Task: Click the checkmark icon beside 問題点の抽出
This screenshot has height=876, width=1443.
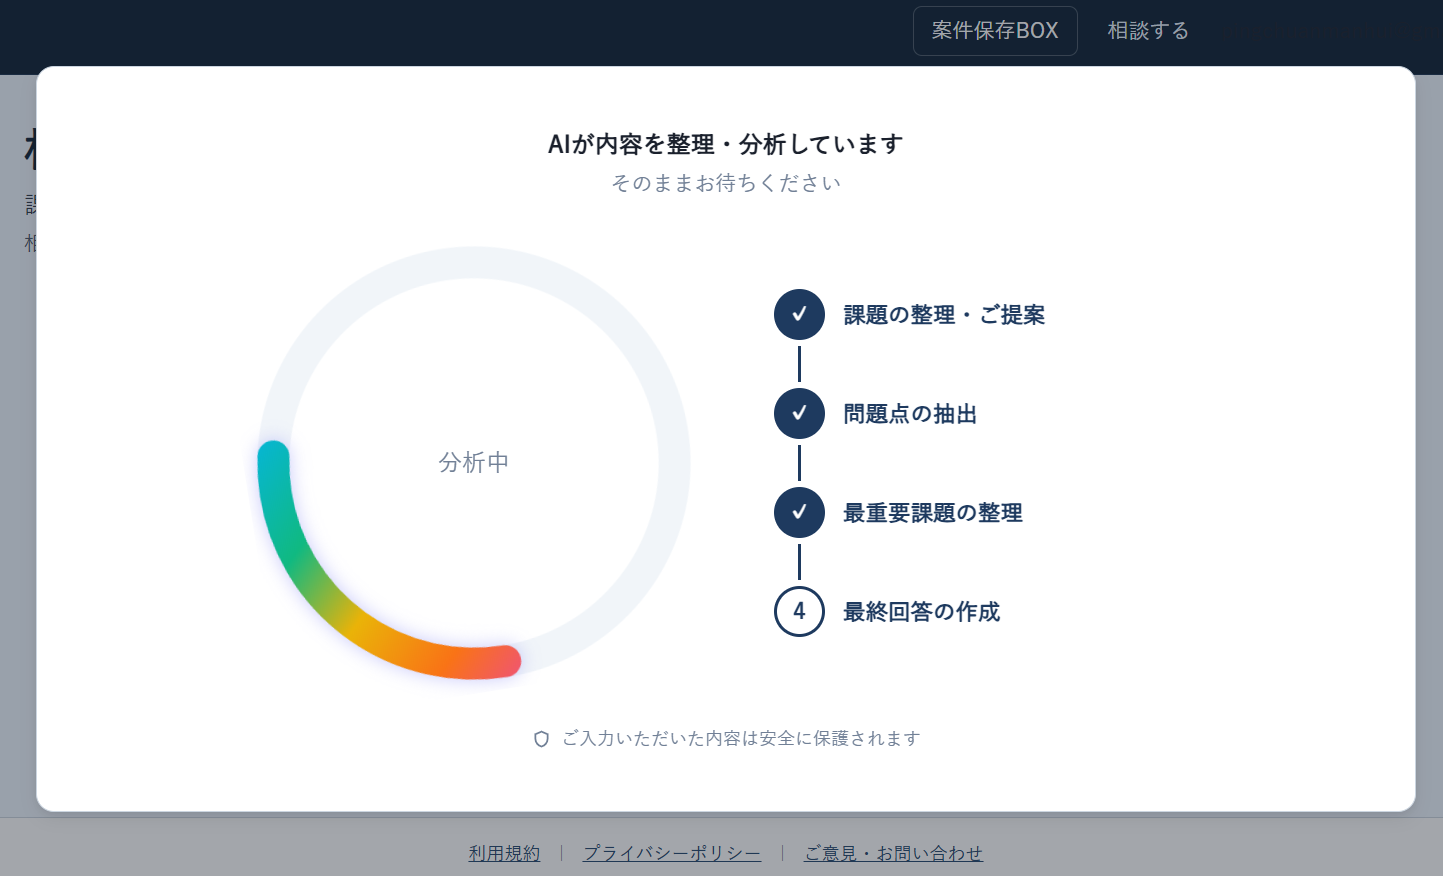Action: pos(799,413)
